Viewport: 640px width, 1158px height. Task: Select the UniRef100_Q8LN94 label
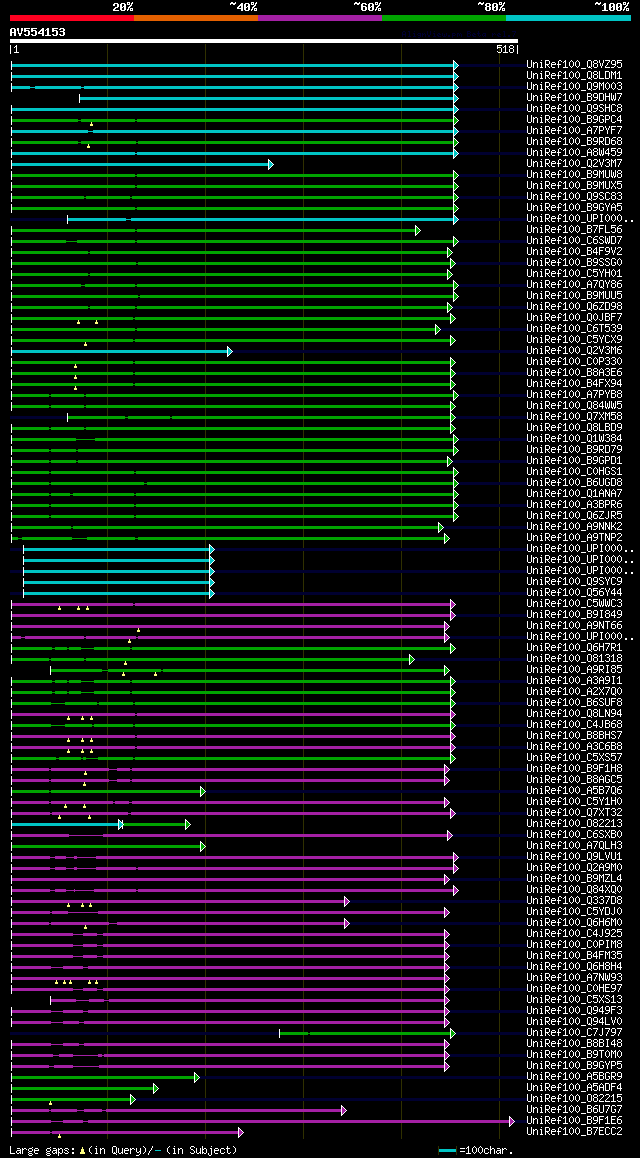click(574, 714)
